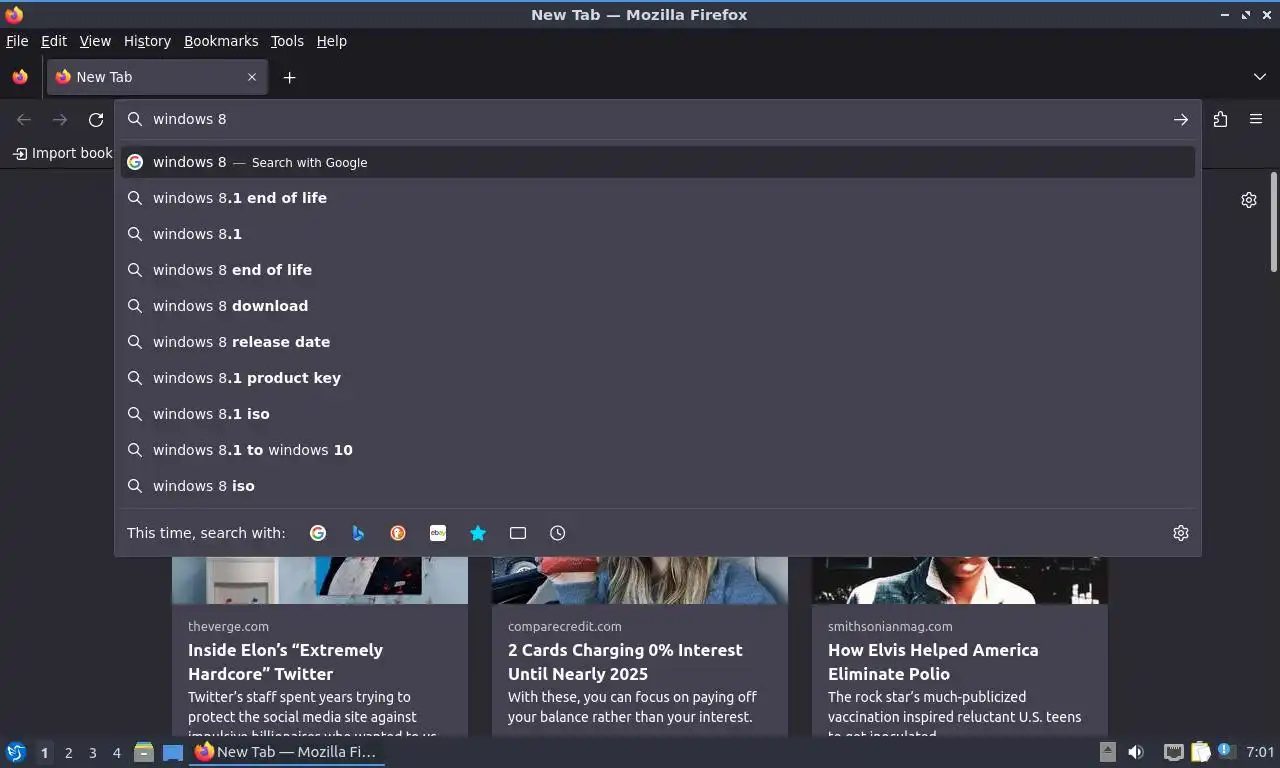Show the desktop from taskbar icon

(x=173, y=752)
